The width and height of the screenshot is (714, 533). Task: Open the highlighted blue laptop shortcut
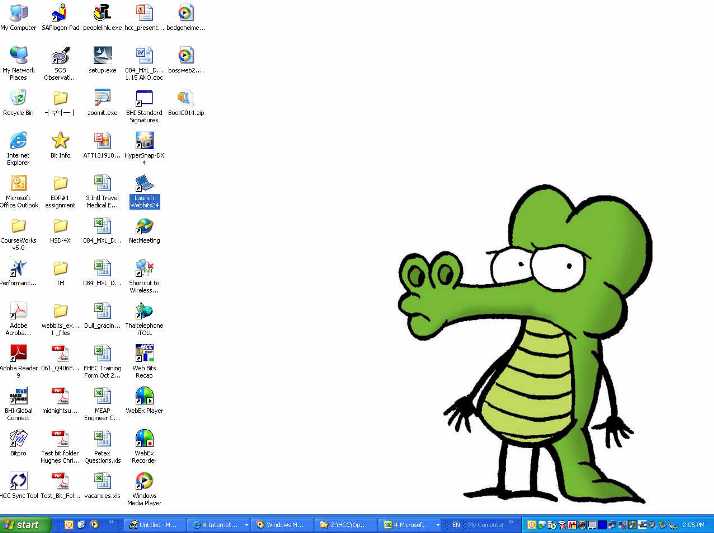[144, 191]
